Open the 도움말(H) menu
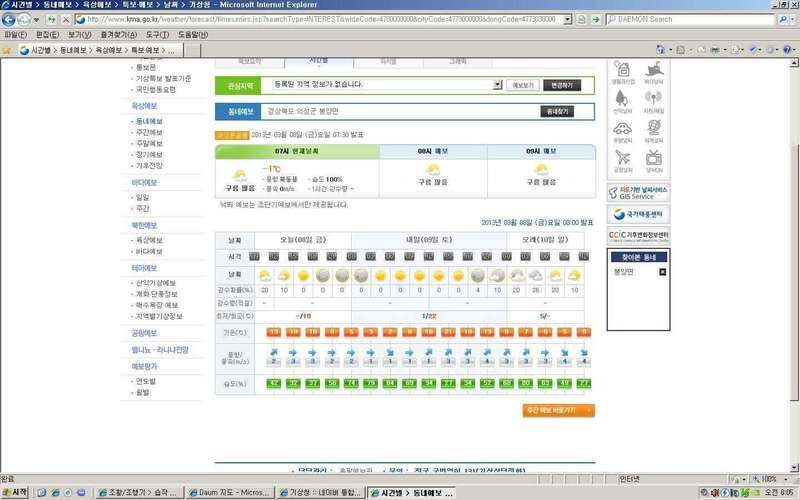The image size is (800, 500). [193, 35]
